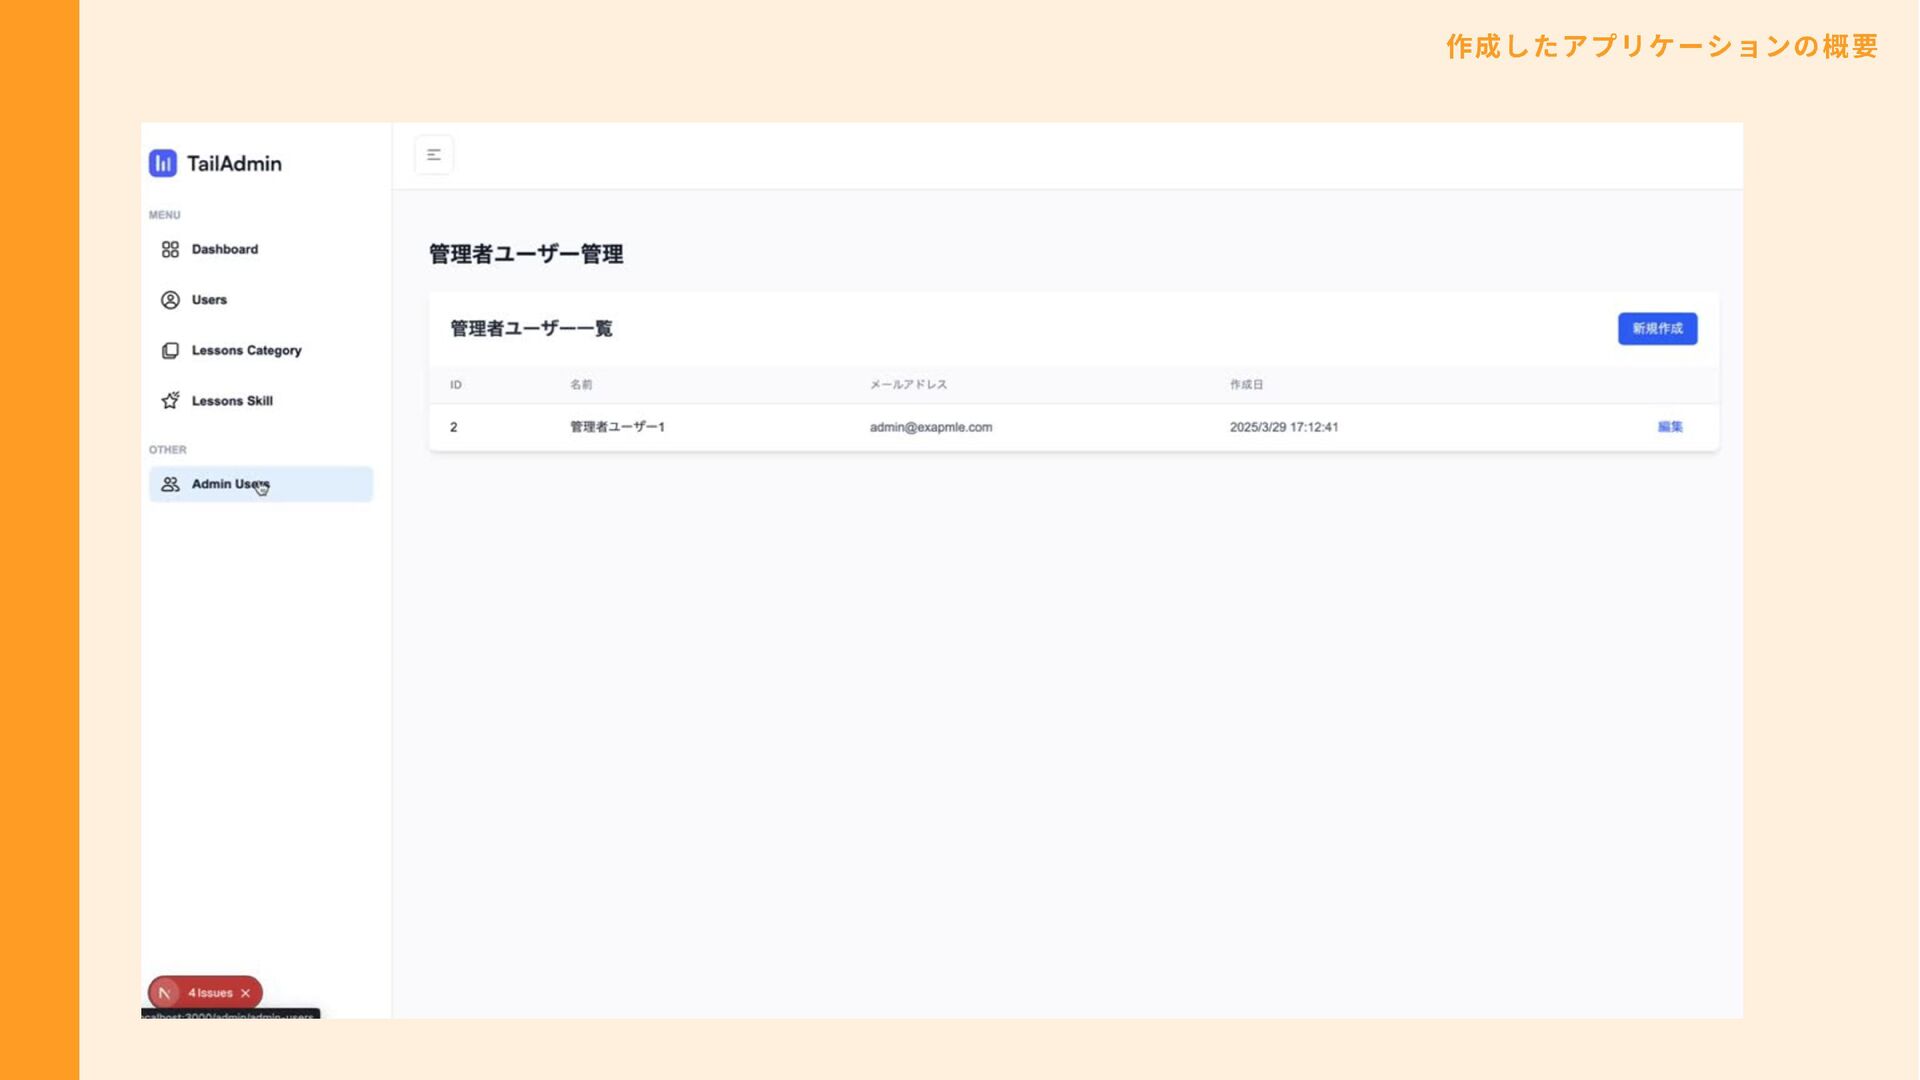Click the 編集 link for 管理者ユーザー1
Image resolution: width=1920 pixels, height=1080 pixels.
click(1669, 427)
